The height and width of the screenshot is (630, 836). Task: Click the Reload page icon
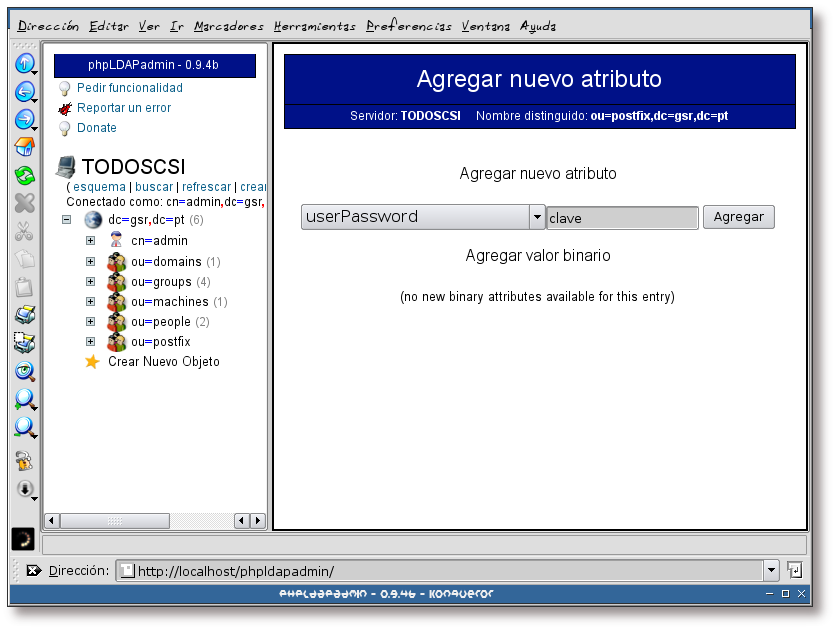[x=25, y=175]
